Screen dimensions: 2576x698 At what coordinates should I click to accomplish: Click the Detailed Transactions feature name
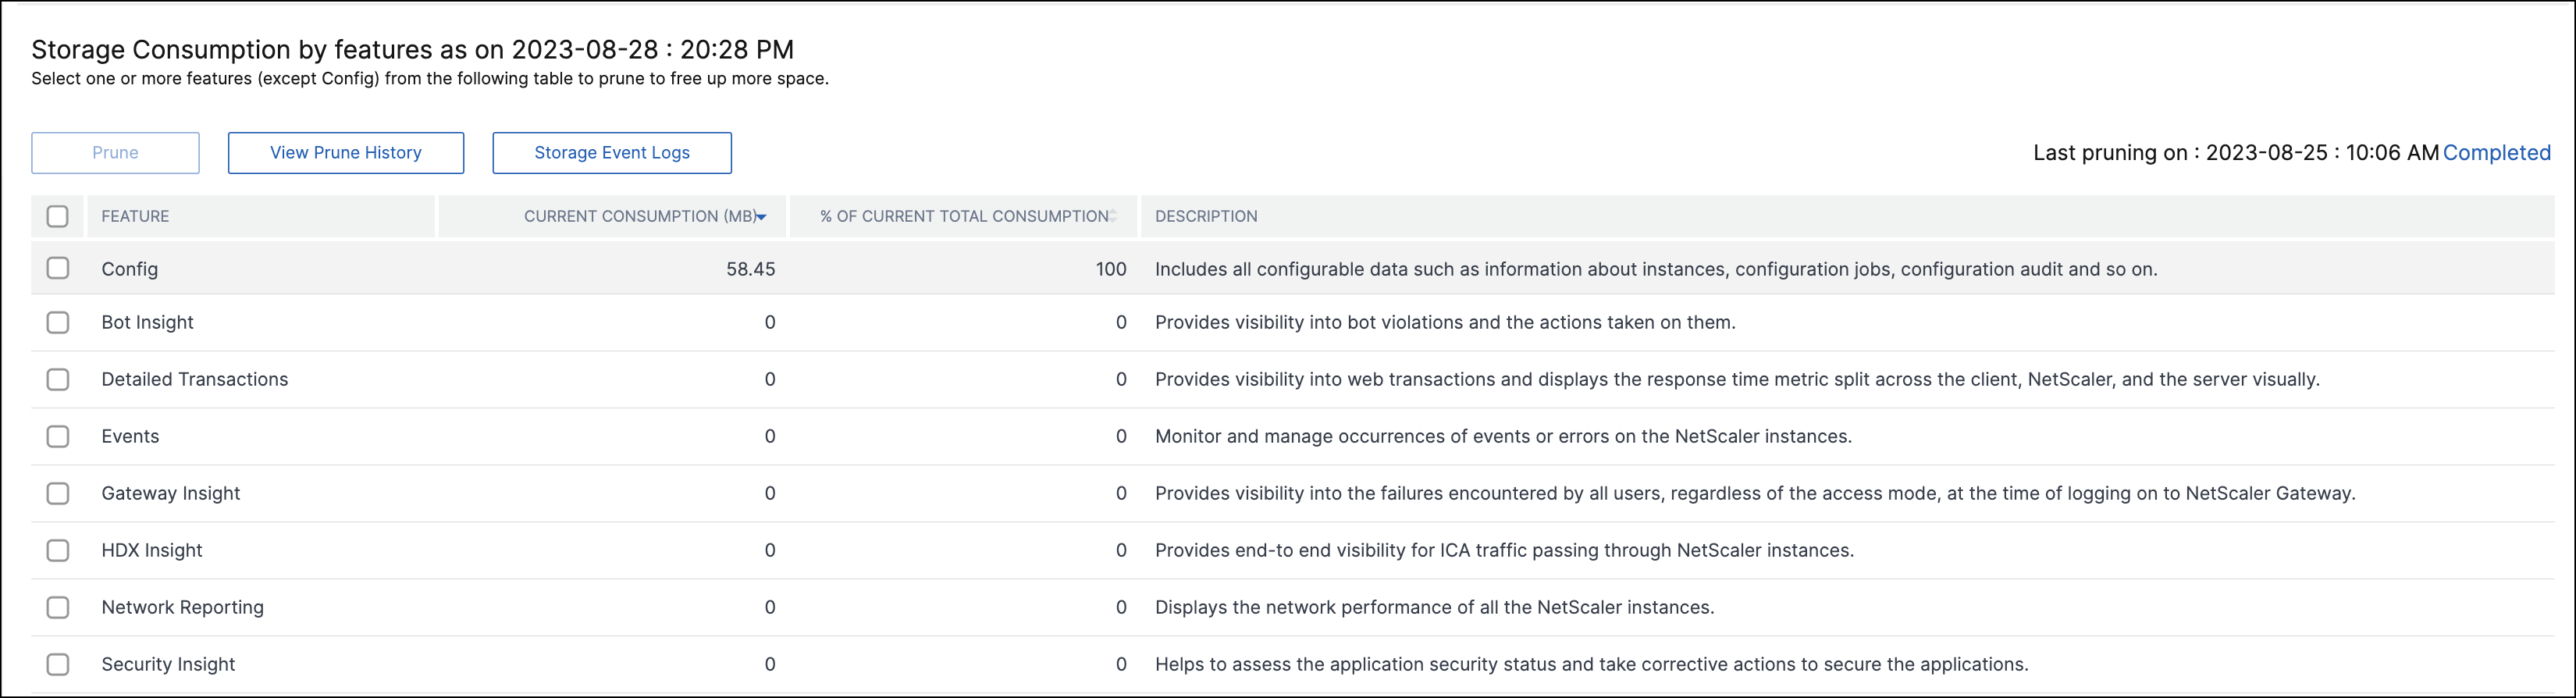click(195, 379)
